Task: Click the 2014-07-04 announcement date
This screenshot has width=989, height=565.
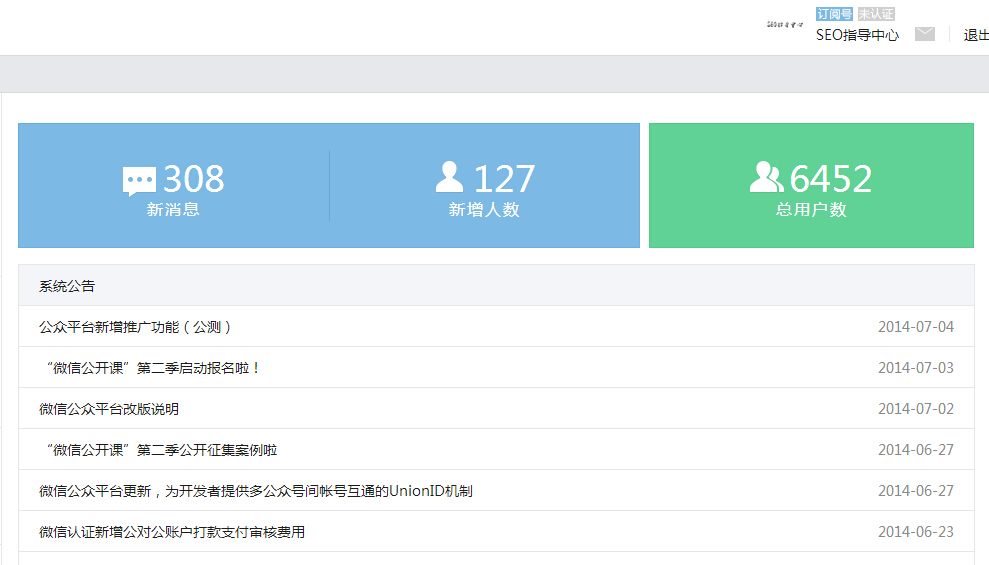Action: (915, 327)
